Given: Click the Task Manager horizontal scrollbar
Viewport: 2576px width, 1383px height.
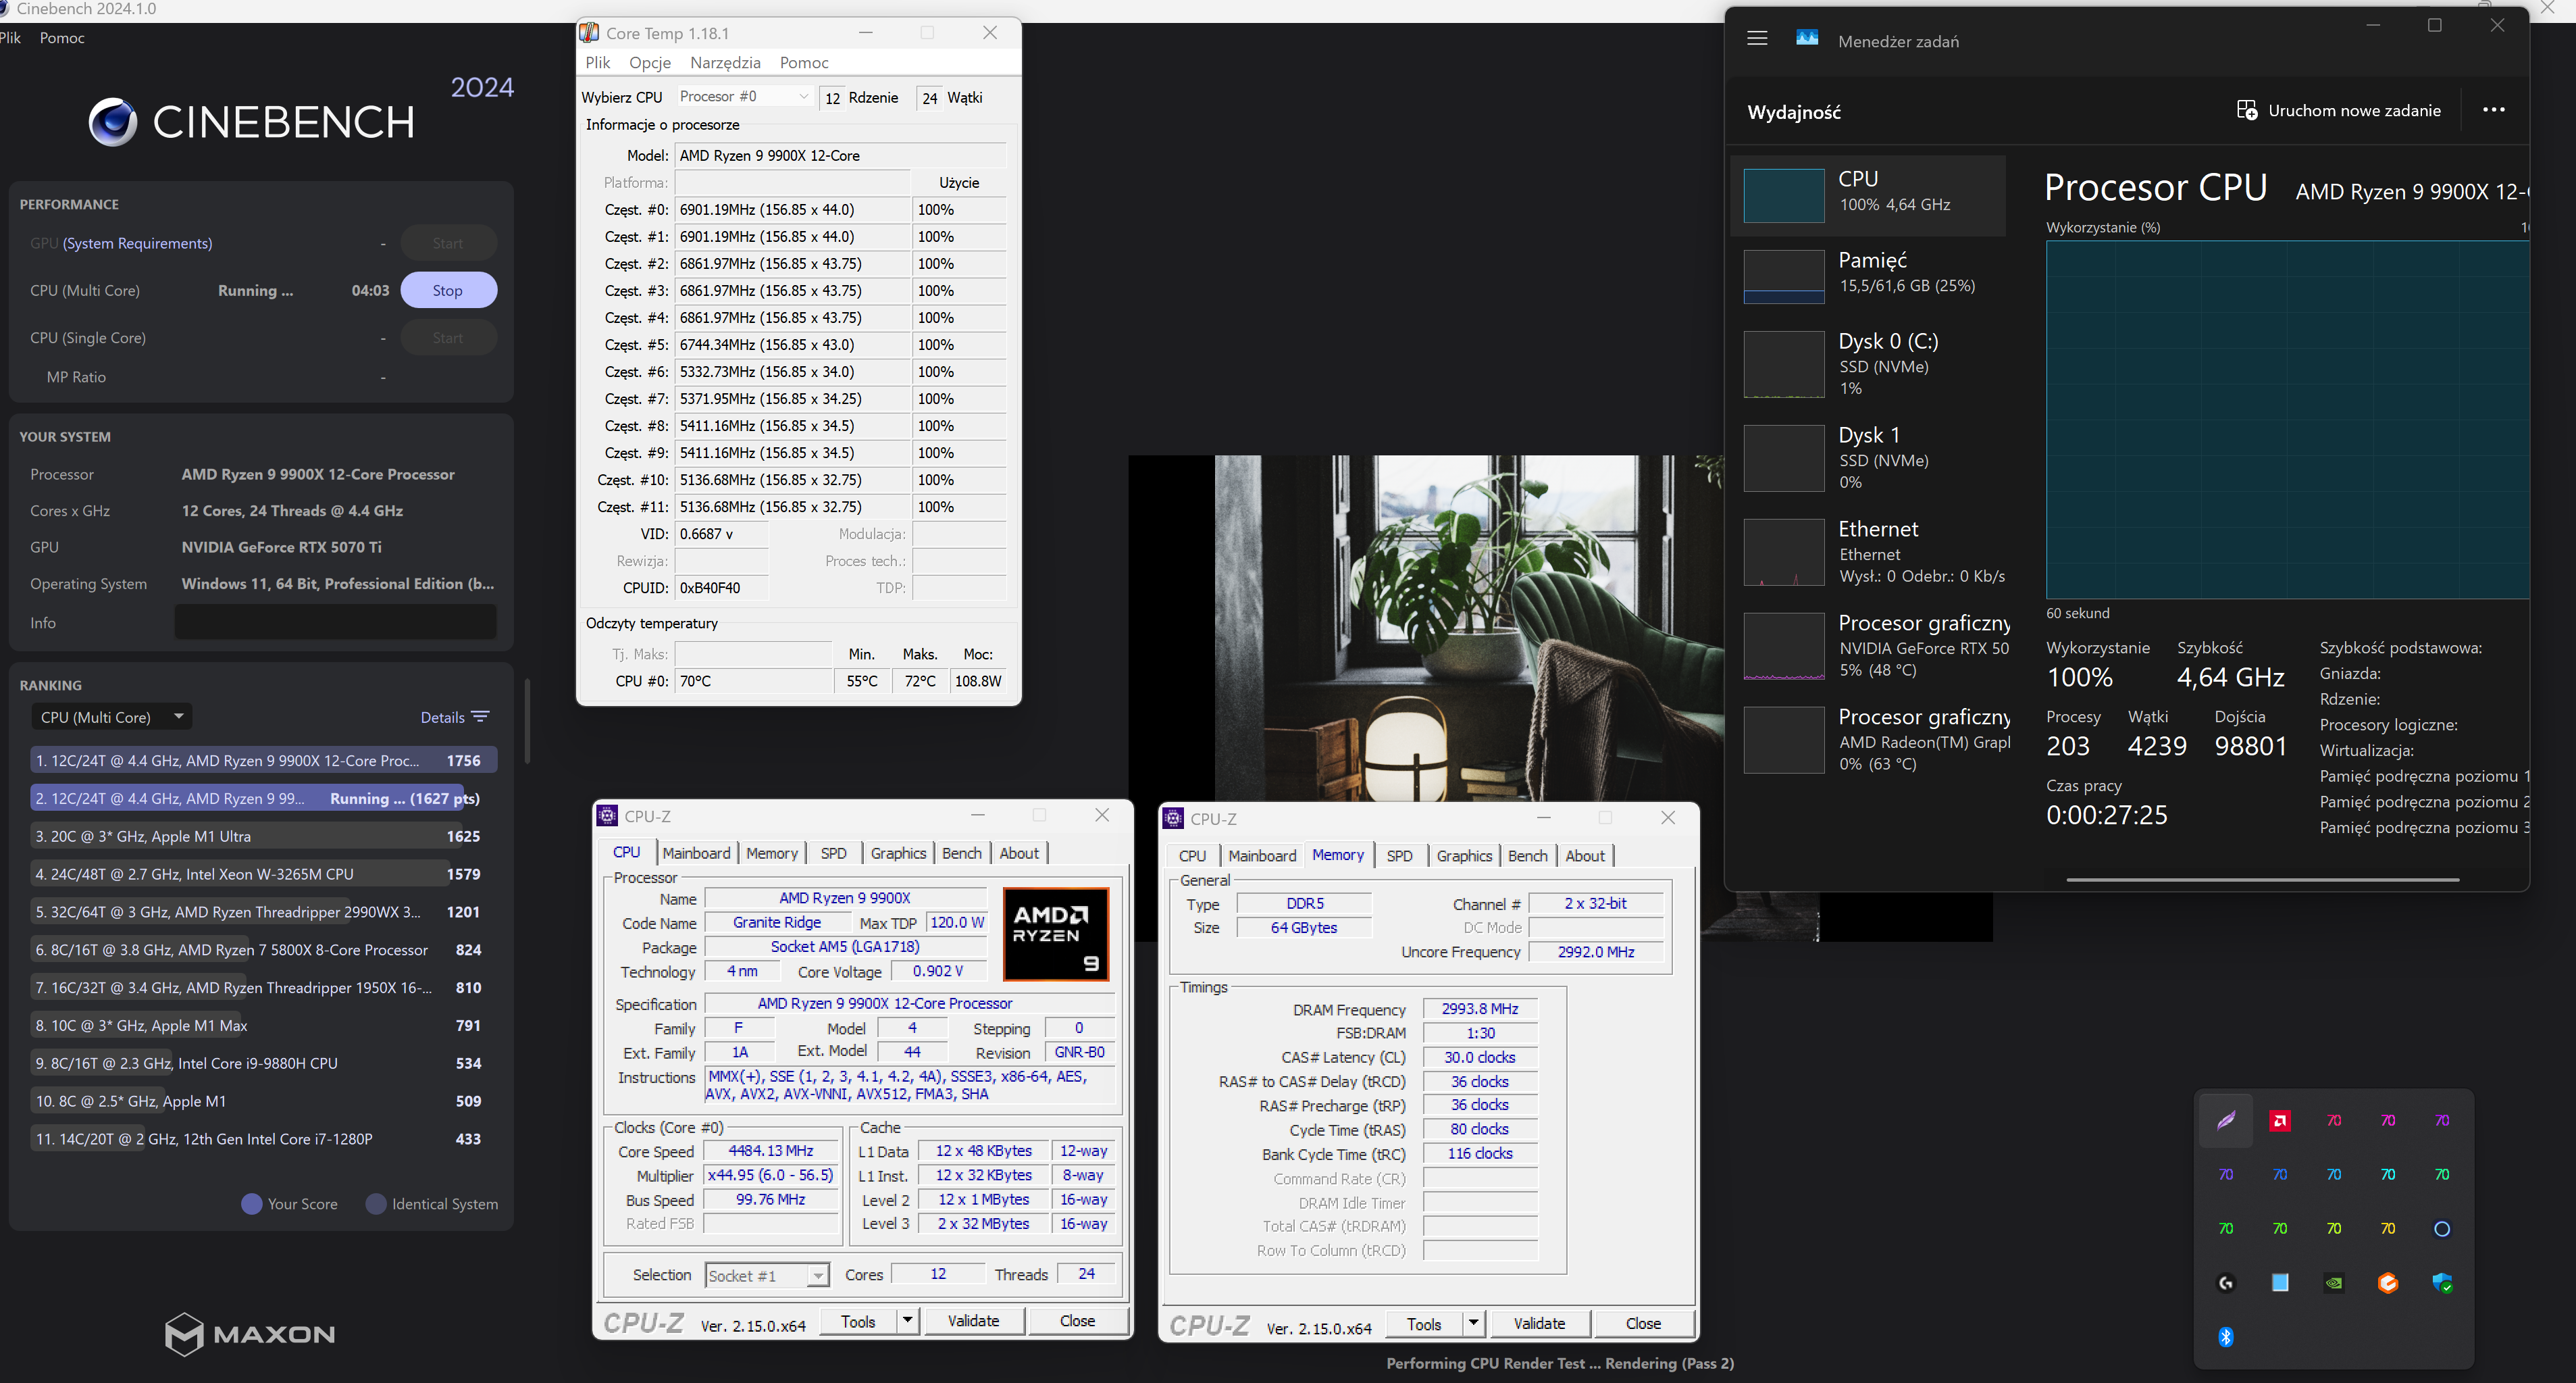Looking at the screenshot, I should point(2262,880).
